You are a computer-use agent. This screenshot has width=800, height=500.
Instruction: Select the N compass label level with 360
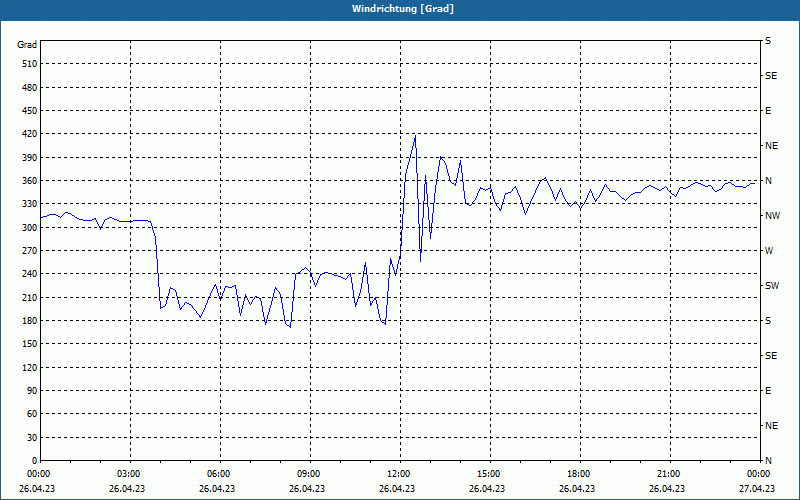click(x=768, y=181)
